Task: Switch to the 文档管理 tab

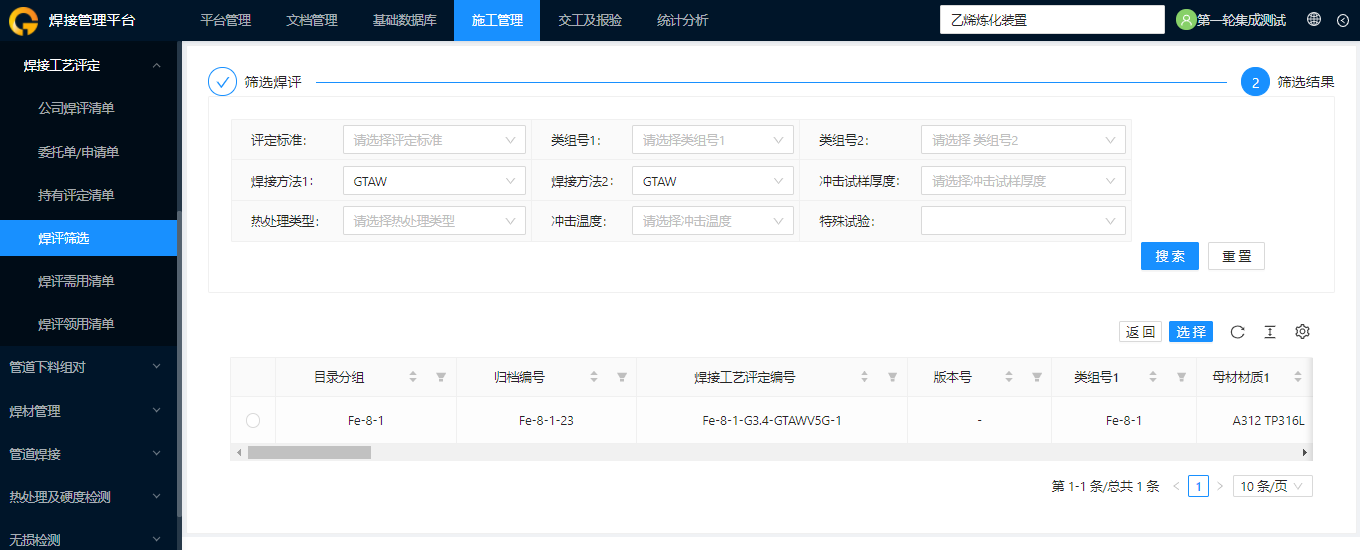Action: coord(311,20)
